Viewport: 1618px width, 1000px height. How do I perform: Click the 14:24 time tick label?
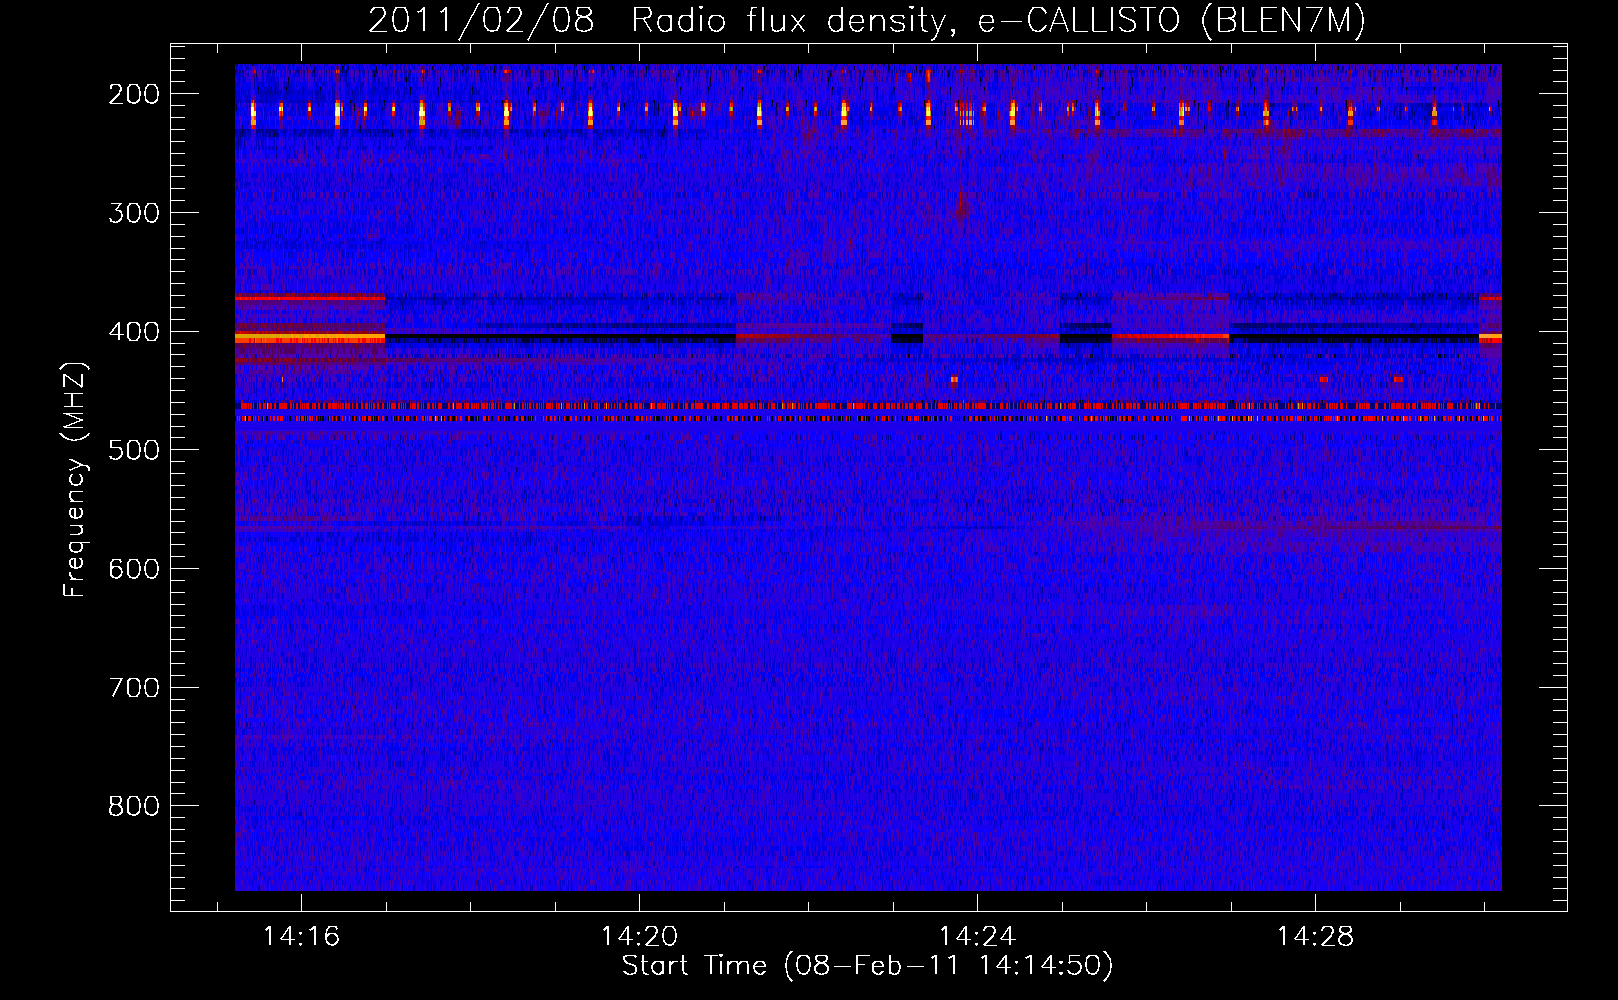click(x=977, y=937)
